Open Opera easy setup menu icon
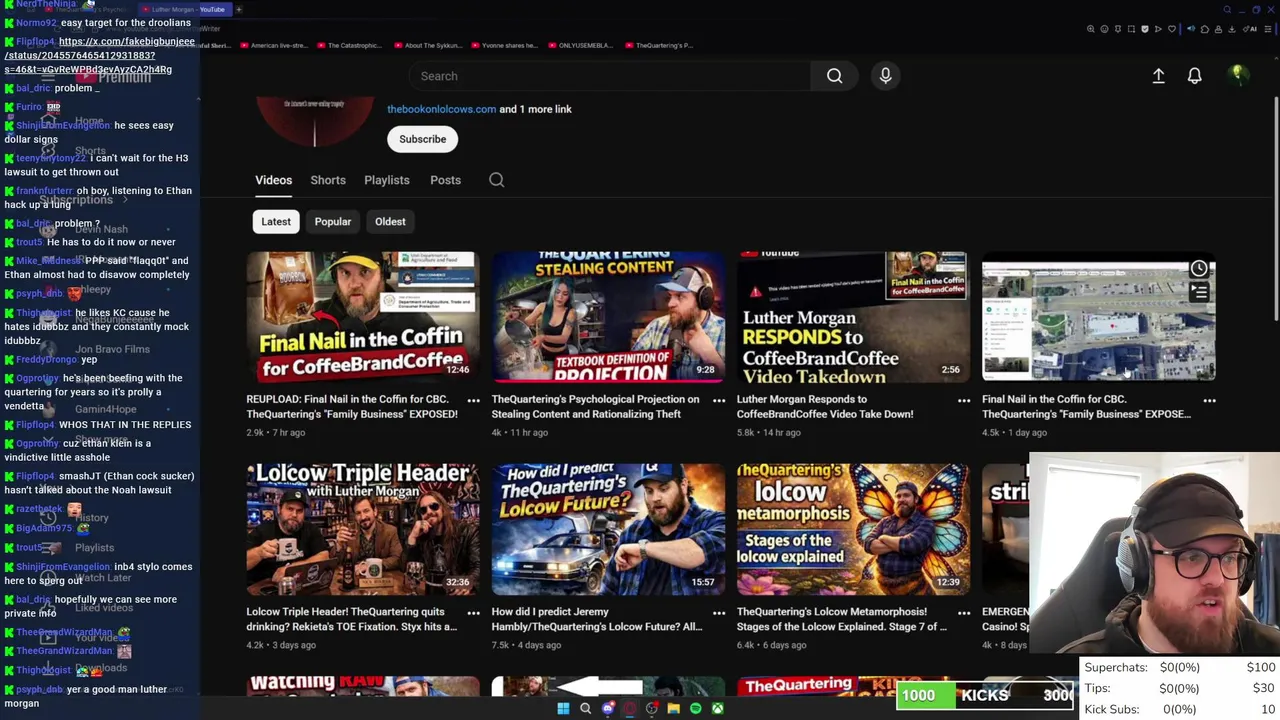The image size is (1280, 720). pos(1268,29)
